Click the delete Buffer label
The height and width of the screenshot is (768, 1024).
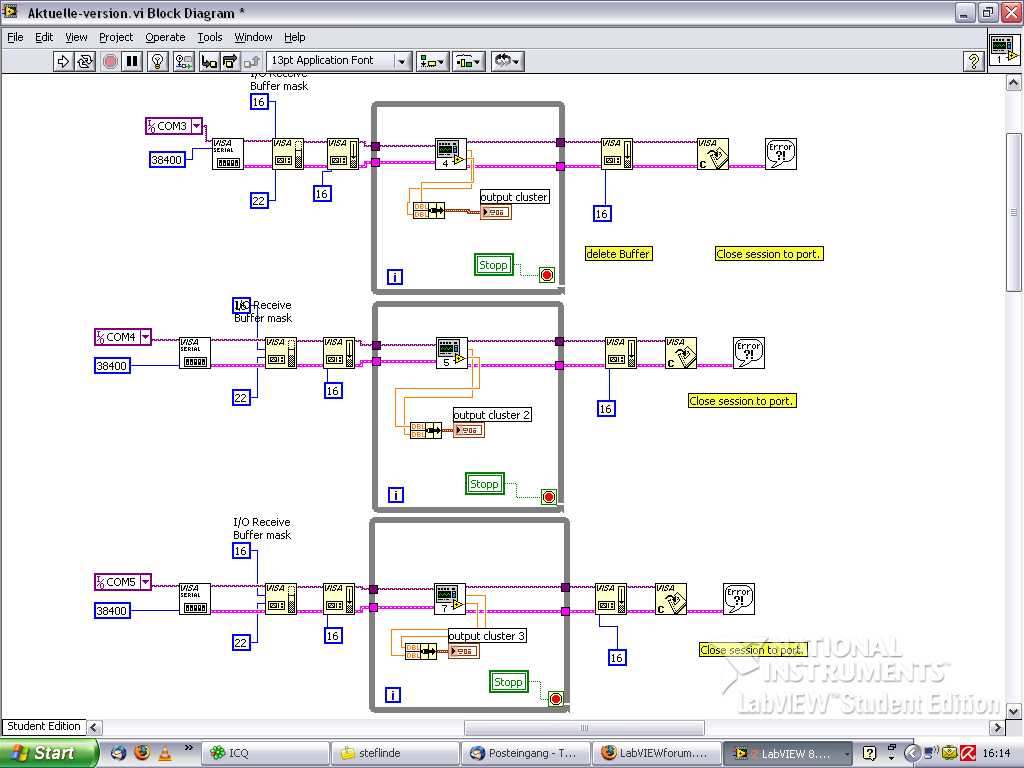click(x=618, y=254)
